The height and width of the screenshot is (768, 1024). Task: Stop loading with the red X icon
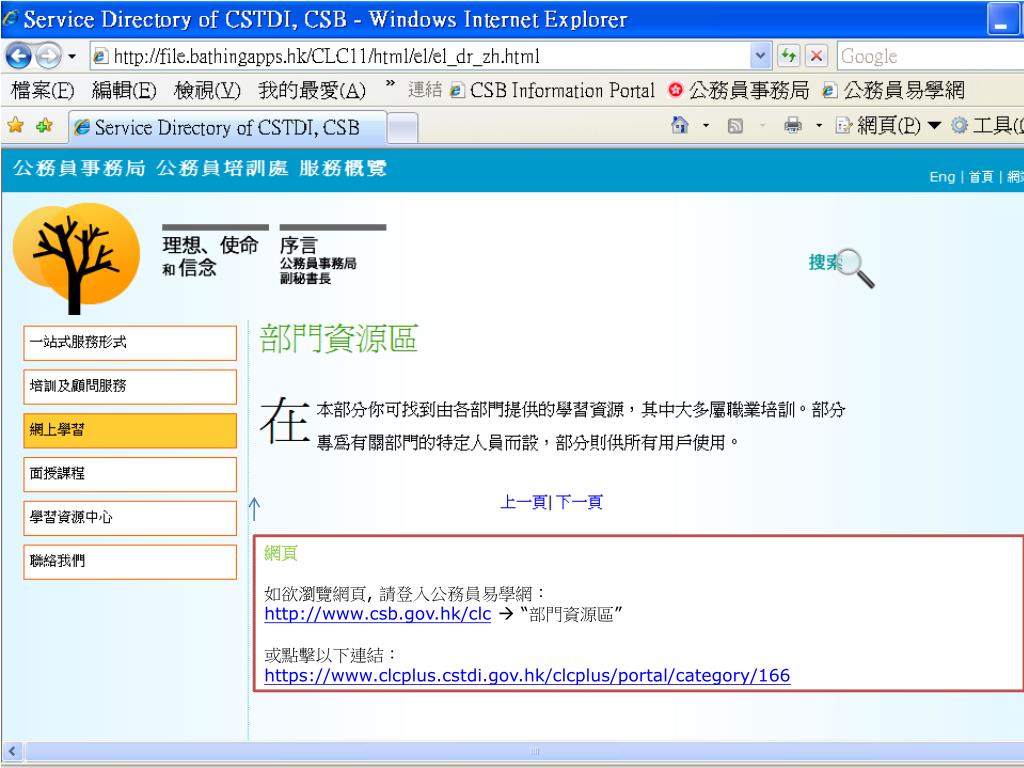816,56
